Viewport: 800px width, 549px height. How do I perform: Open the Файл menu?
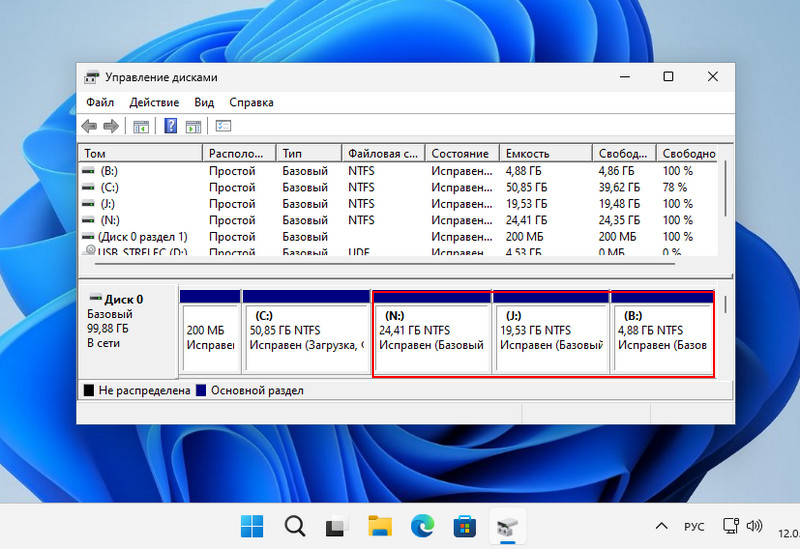(100, 102)
